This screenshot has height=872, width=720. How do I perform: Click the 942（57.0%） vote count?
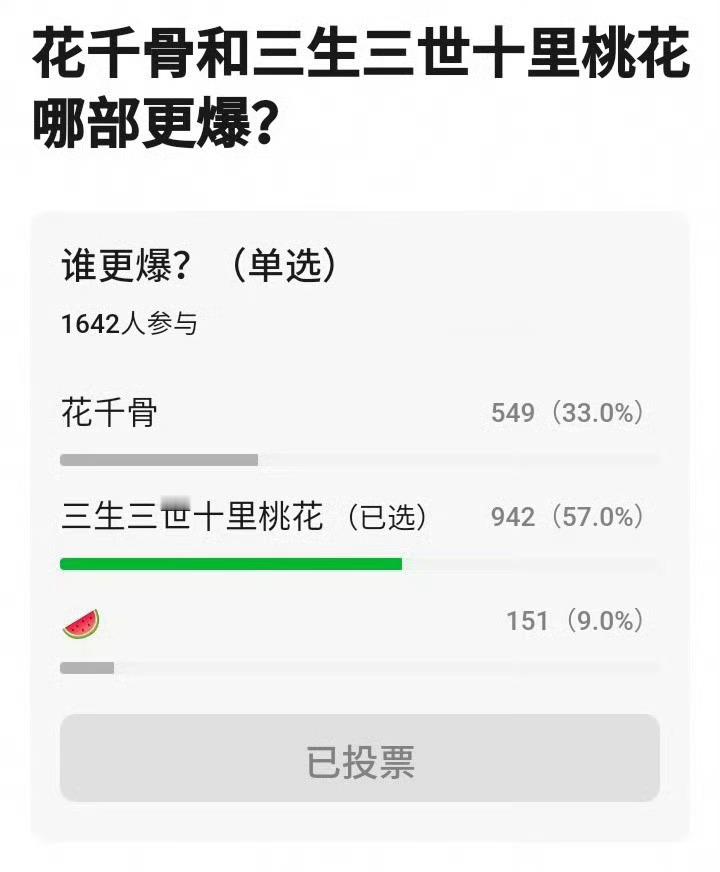[x=568, y=517]
